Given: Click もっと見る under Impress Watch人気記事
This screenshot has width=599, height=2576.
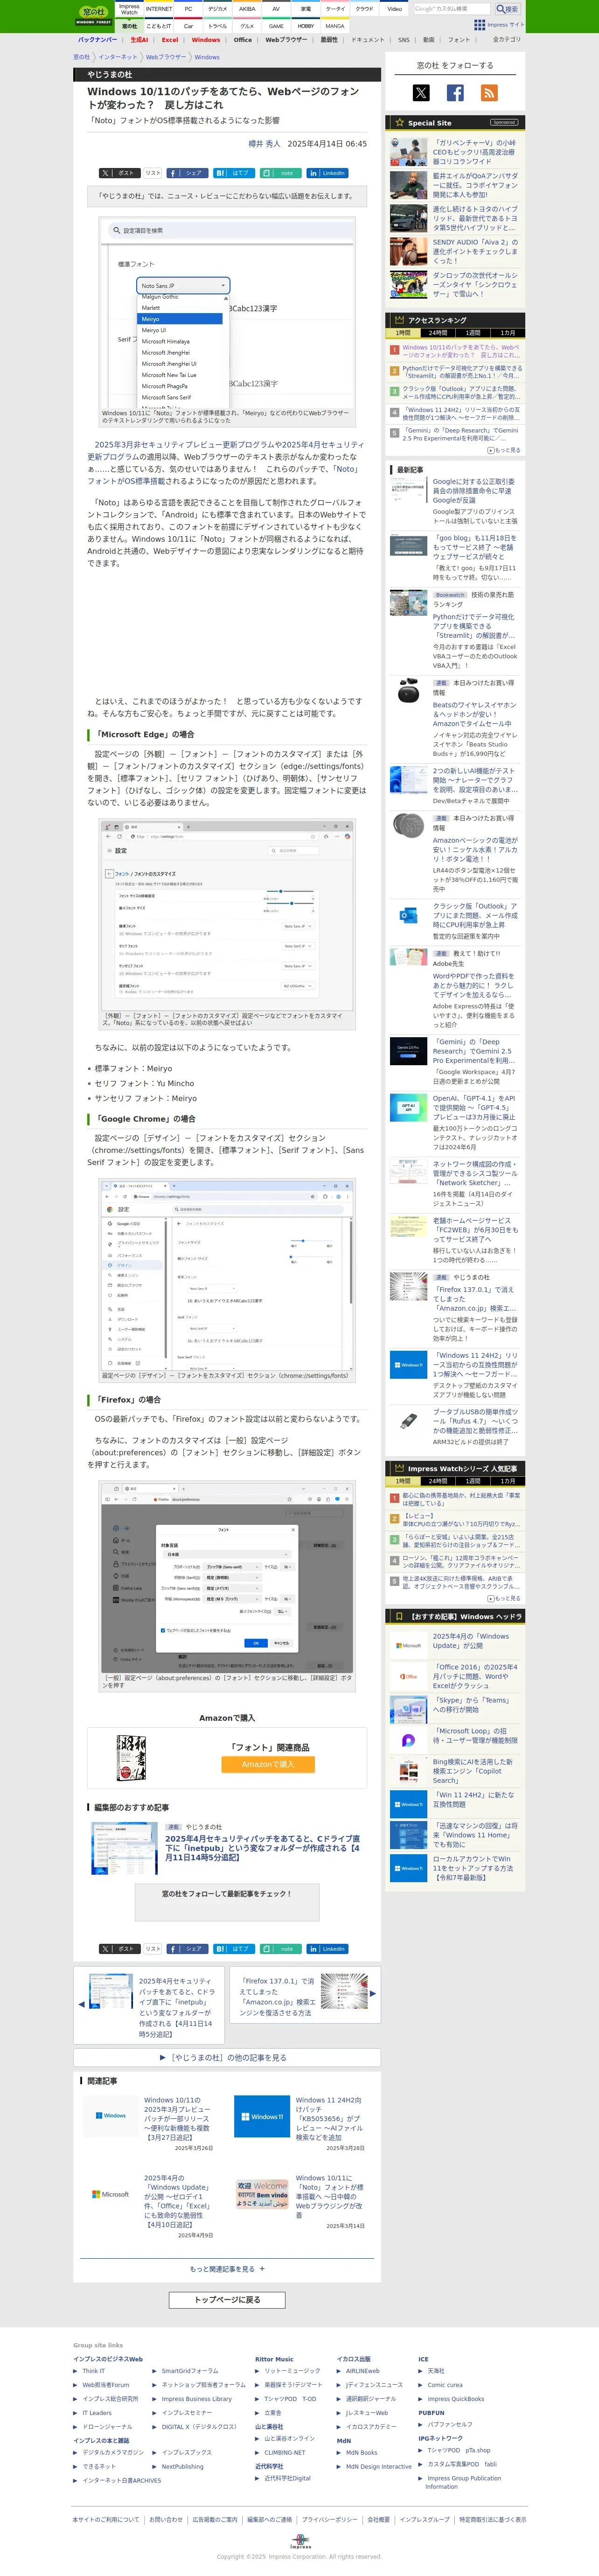Looking at the screenshot, I should pos(504,1598).
